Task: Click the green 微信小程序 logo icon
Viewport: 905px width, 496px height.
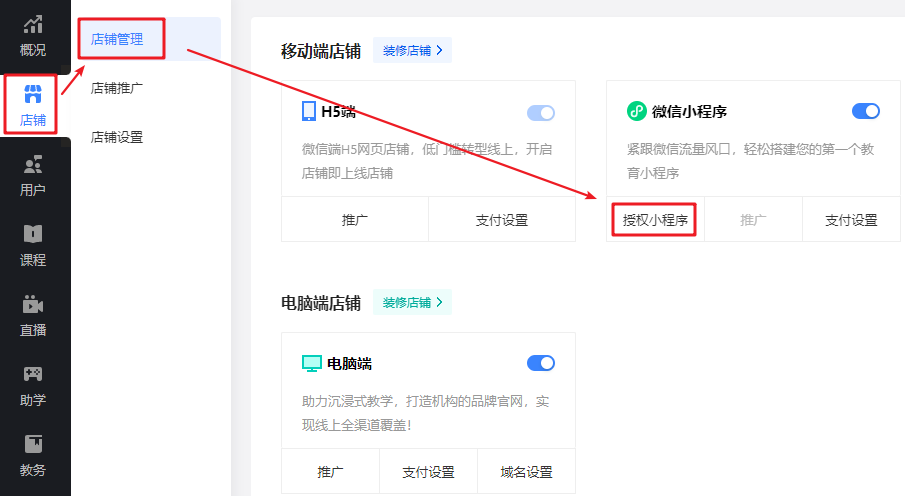Action: tap(637, 111)
